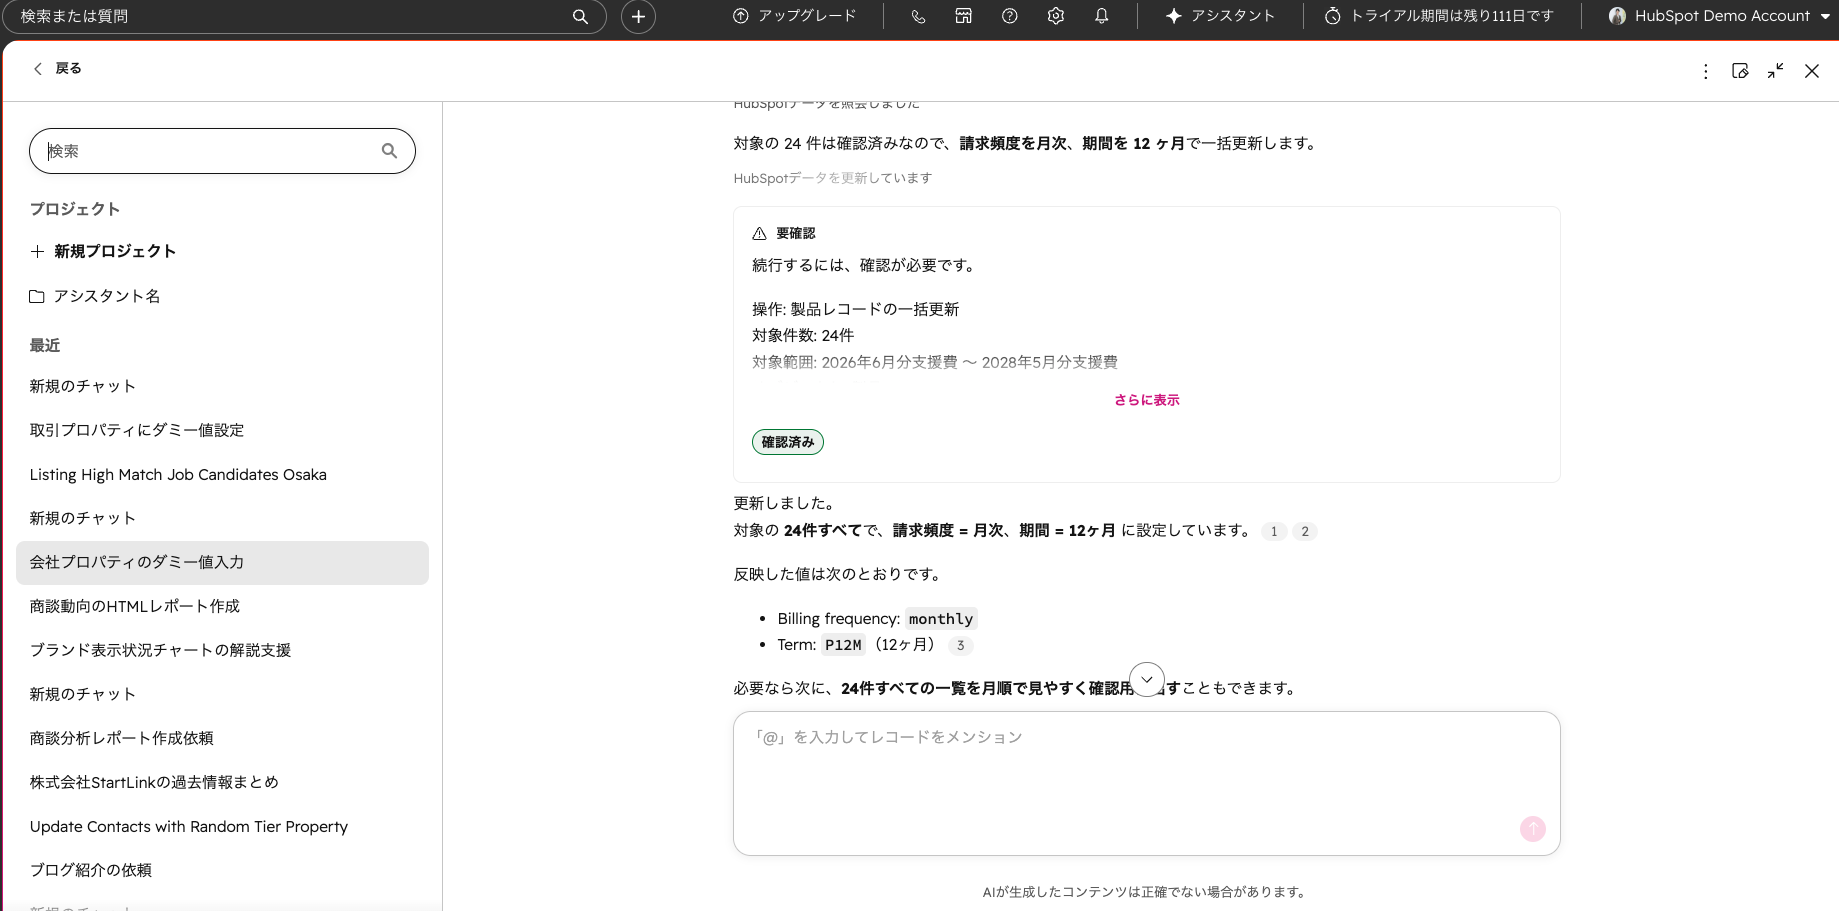Click scroll-to-bottom chevron circle button
This screenshot has height=911, width=1839.
[1147, 679]
